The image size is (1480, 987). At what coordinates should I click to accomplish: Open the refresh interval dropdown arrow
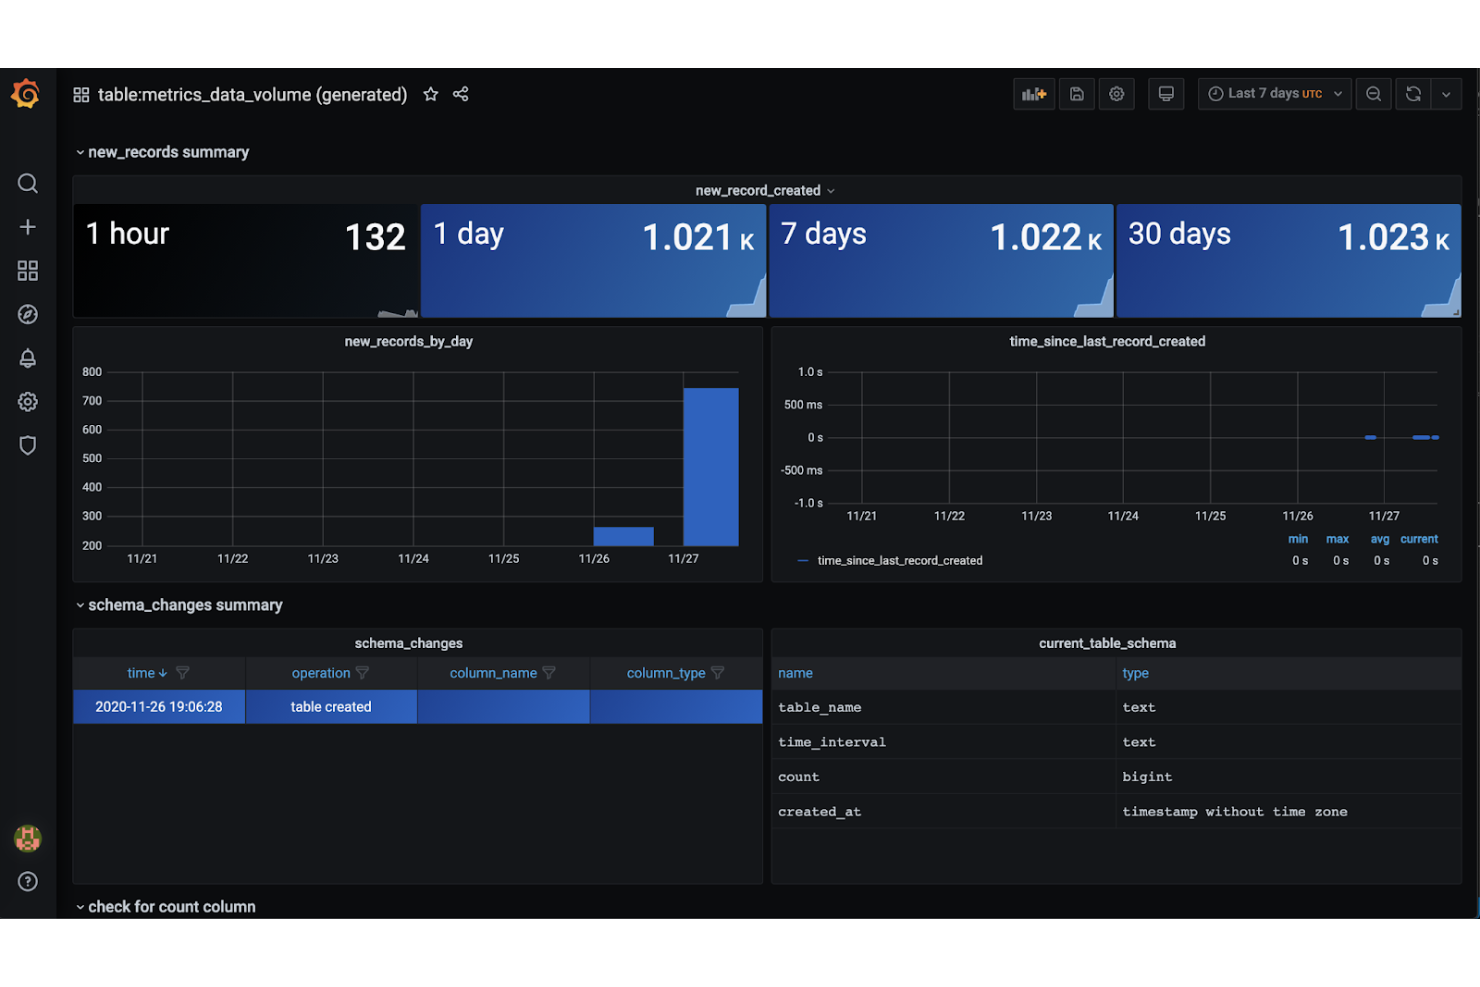(x=1447, y=93)
